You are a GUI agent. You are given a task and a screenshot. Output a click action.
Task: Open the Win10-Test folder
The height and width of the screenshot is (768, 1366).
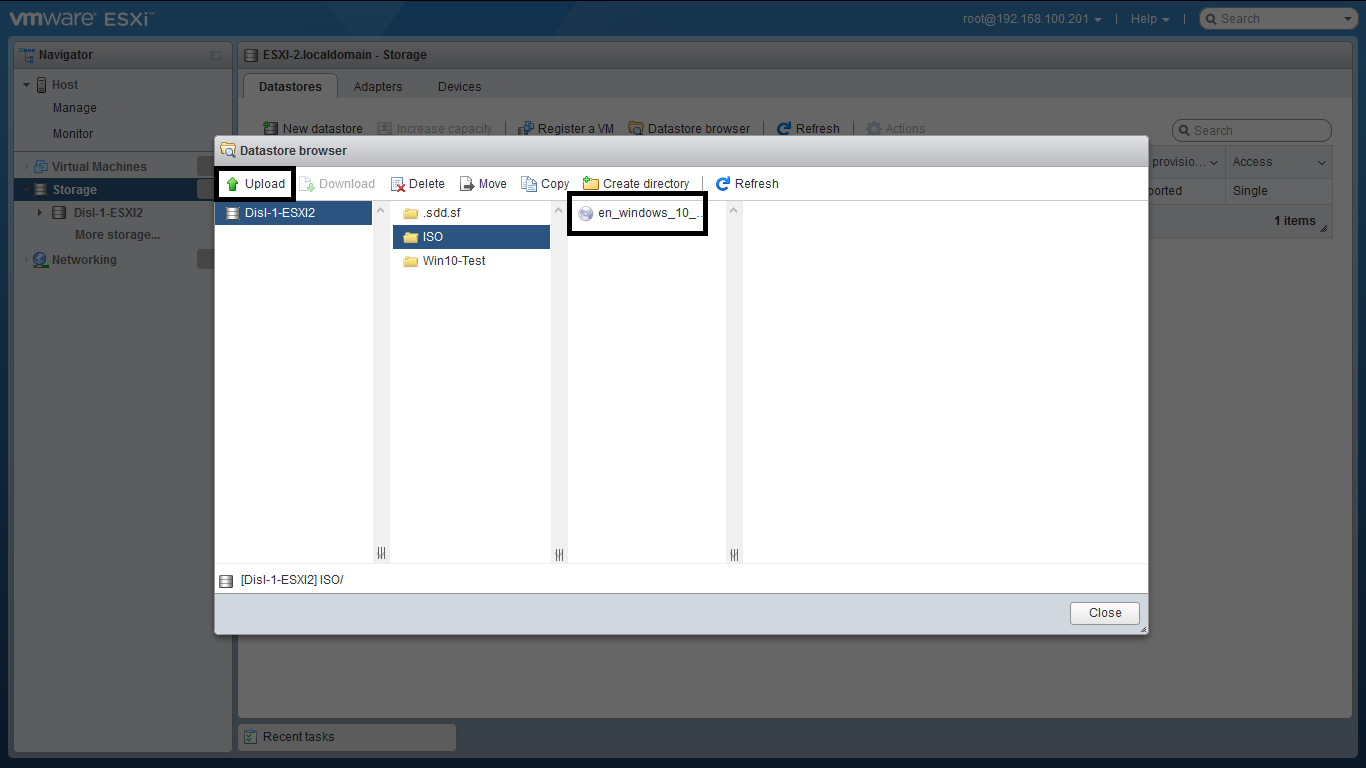coord(453,261)
